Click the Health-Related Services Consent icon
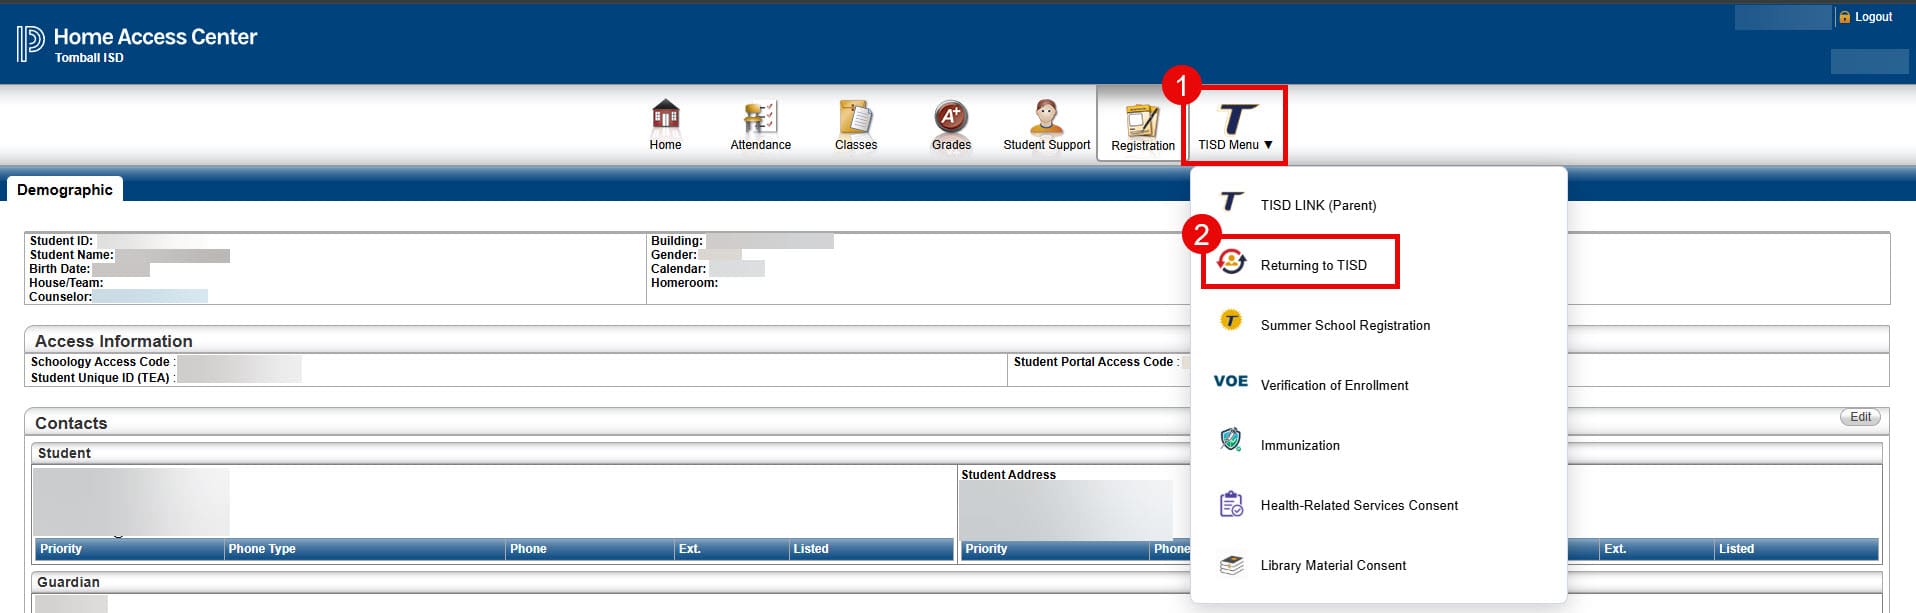The image size is (1916, 613). [1231, 504]
